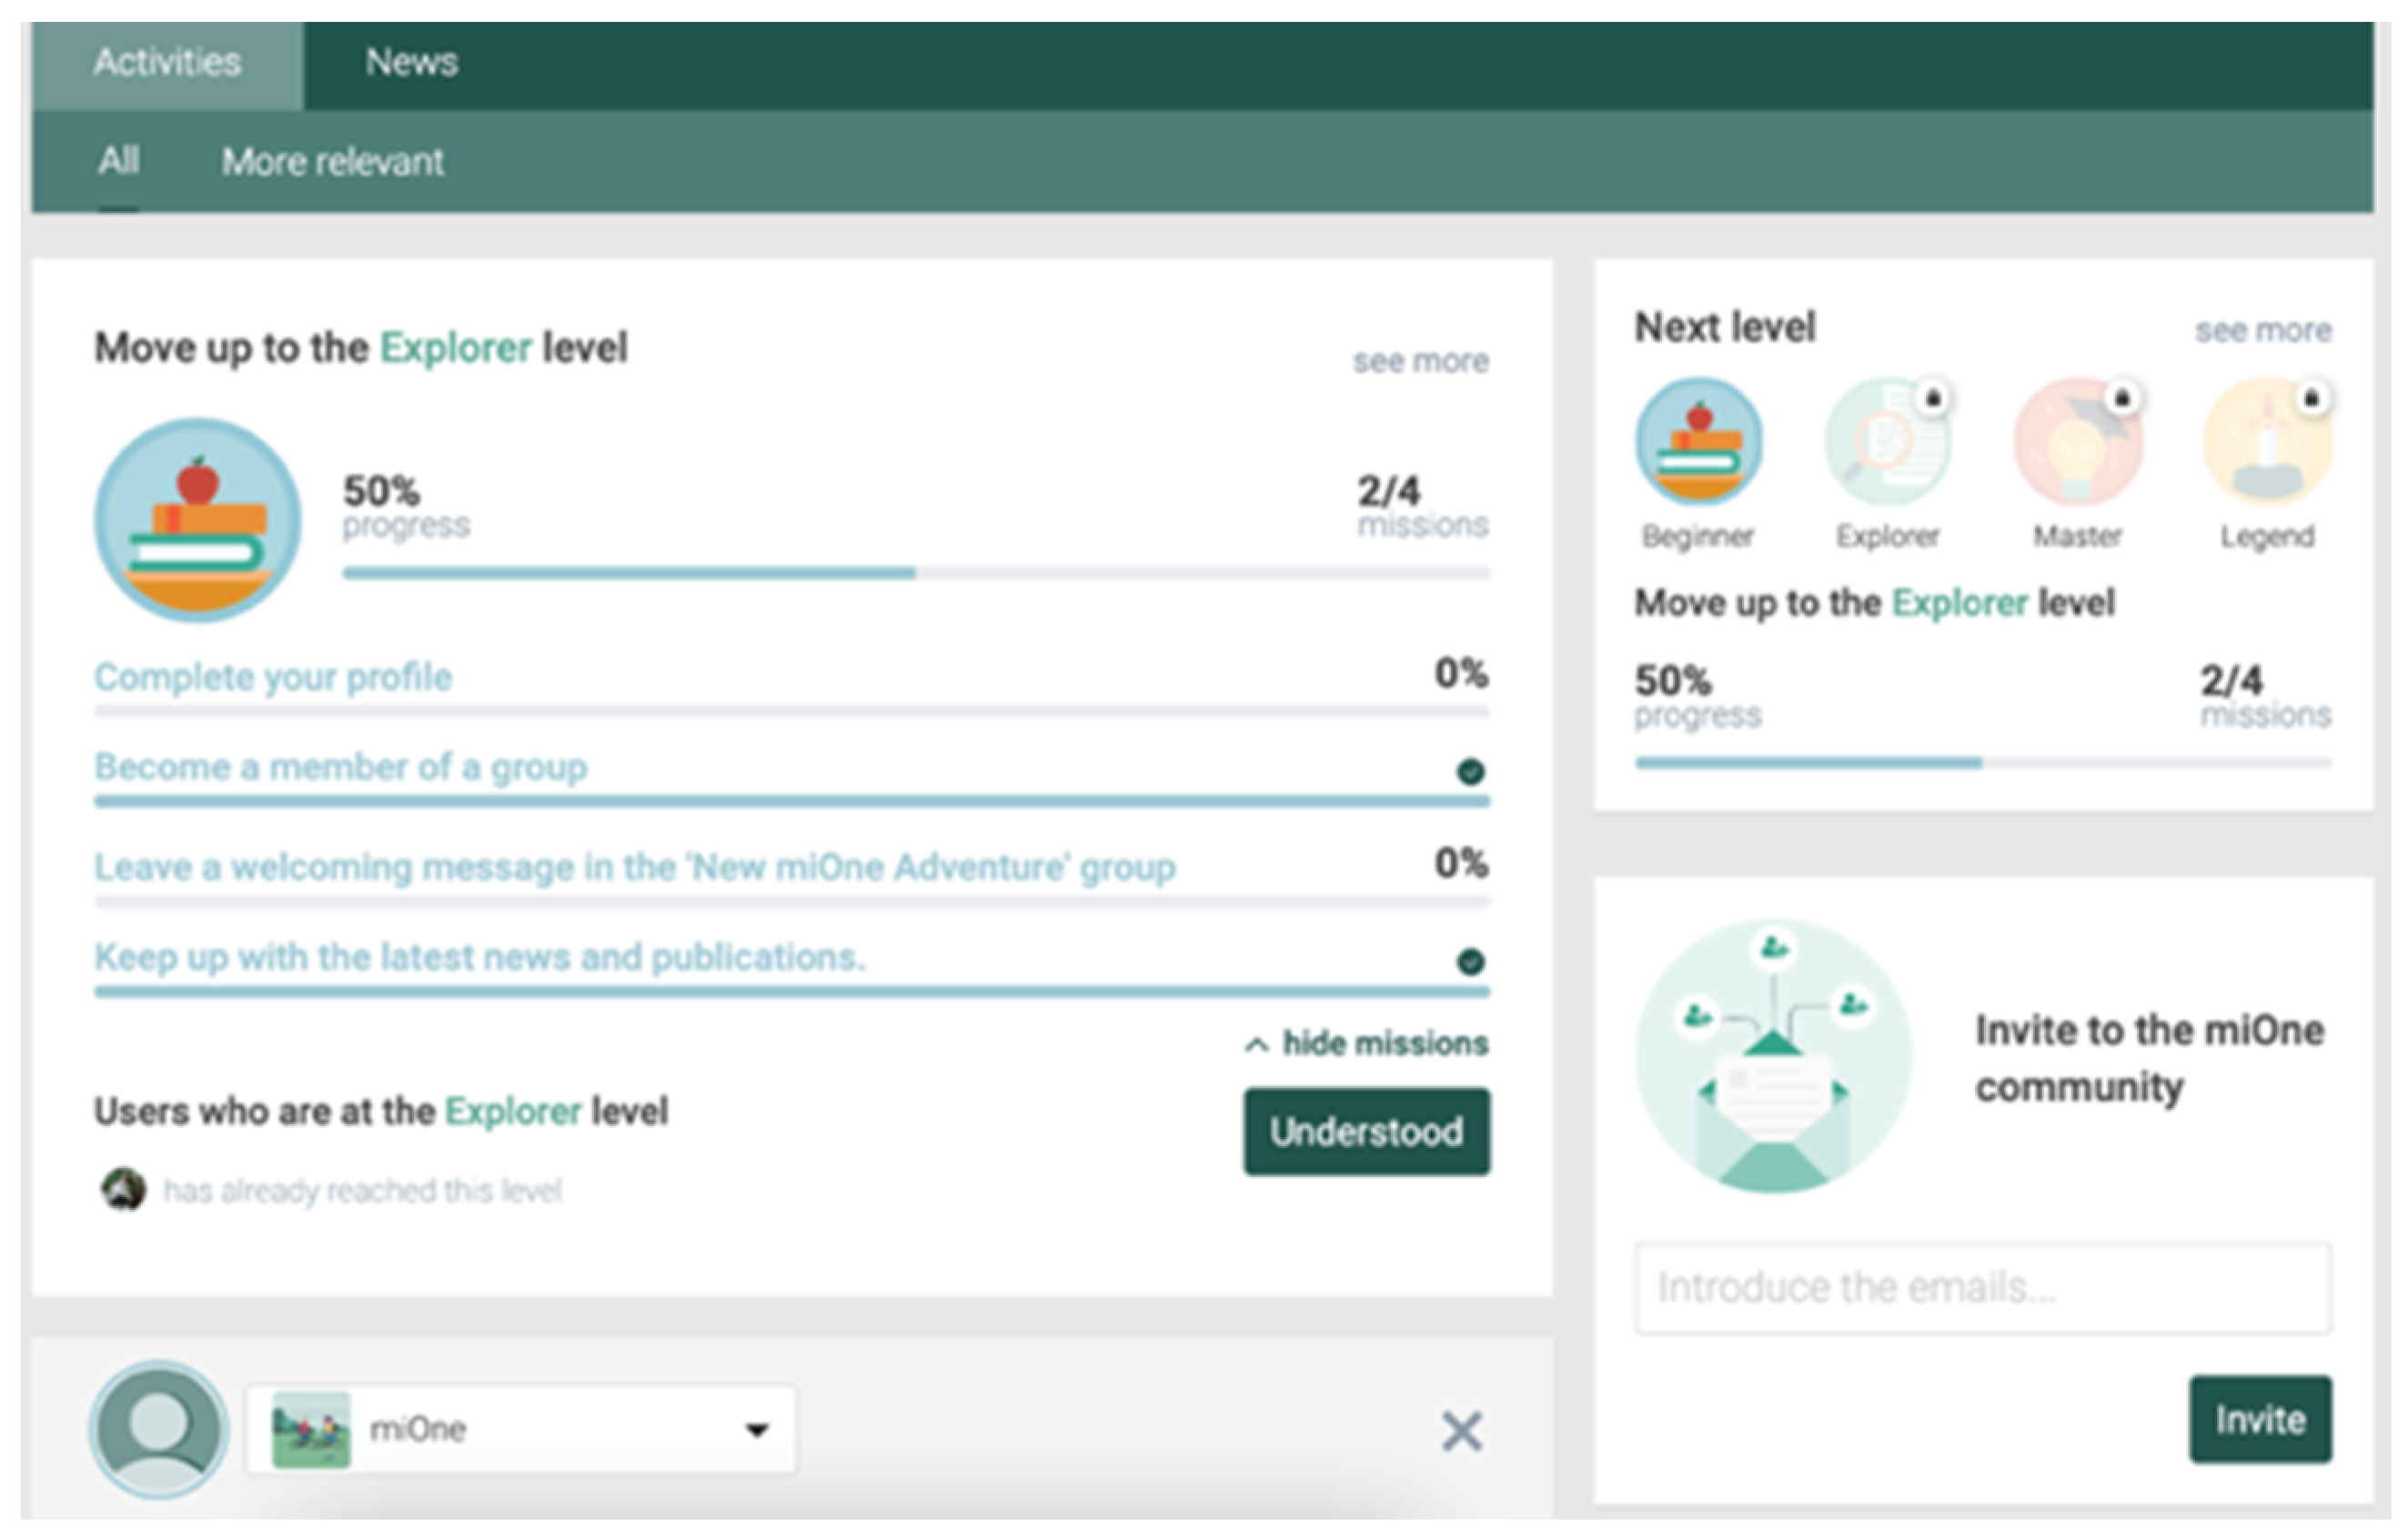The image size is (2408, 1540).
Task: Select the locked Explorer level icon
Action: tap(1887, 441)
